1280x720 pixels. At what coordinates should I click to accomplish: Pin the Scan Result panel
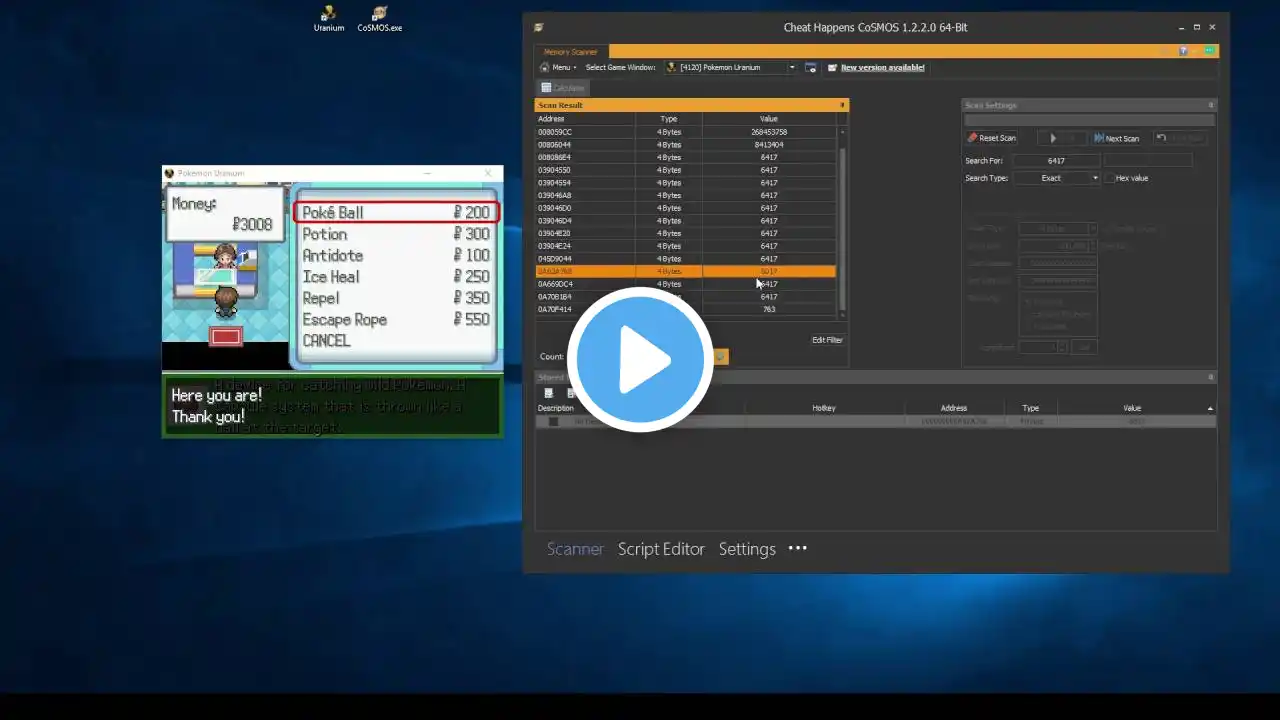(x=842, y=105)
